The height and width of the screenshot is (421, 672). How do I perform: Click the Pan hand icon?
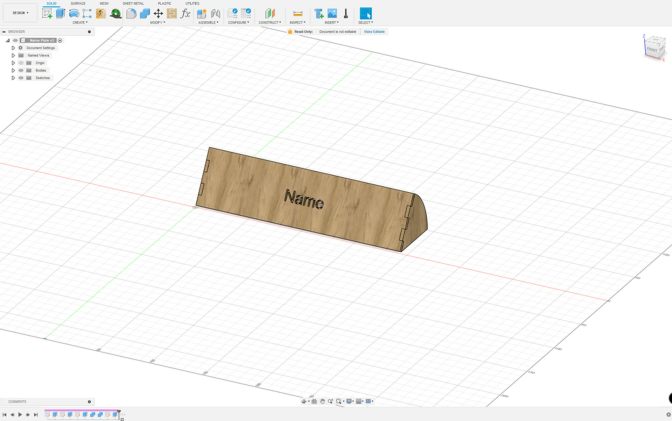(322, 401)
